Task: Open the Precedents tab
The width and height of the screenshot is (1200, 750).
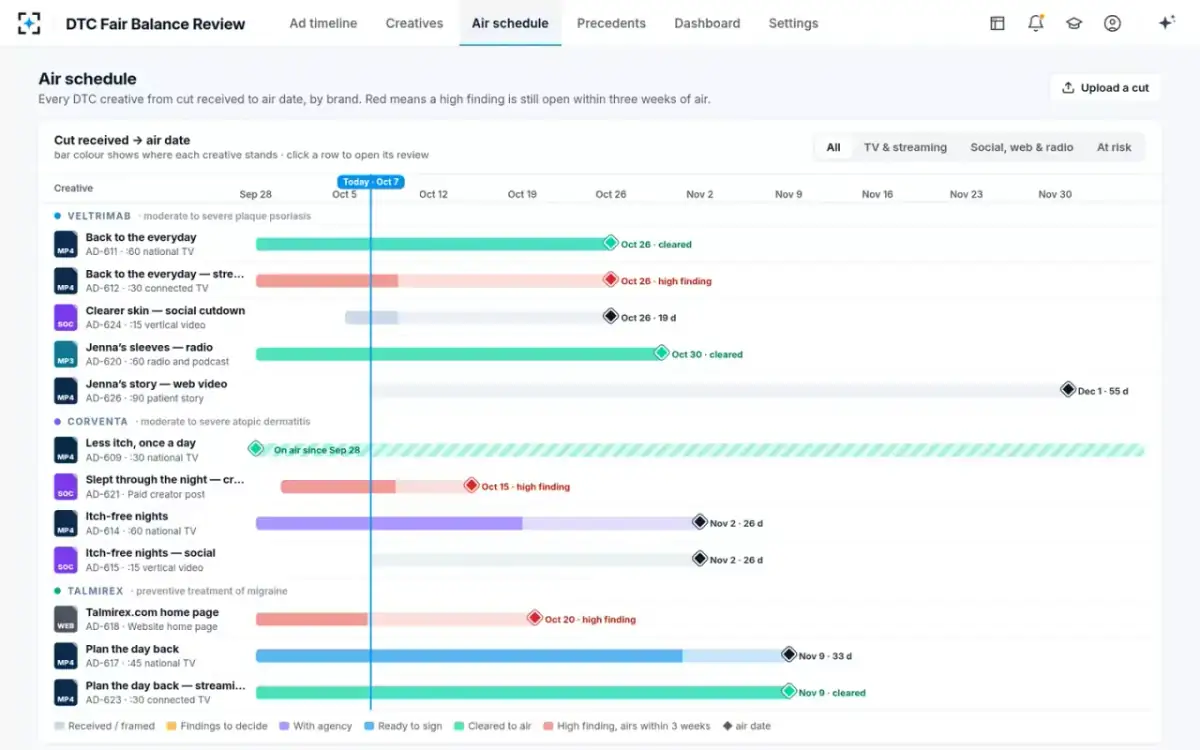Action: 611,23
